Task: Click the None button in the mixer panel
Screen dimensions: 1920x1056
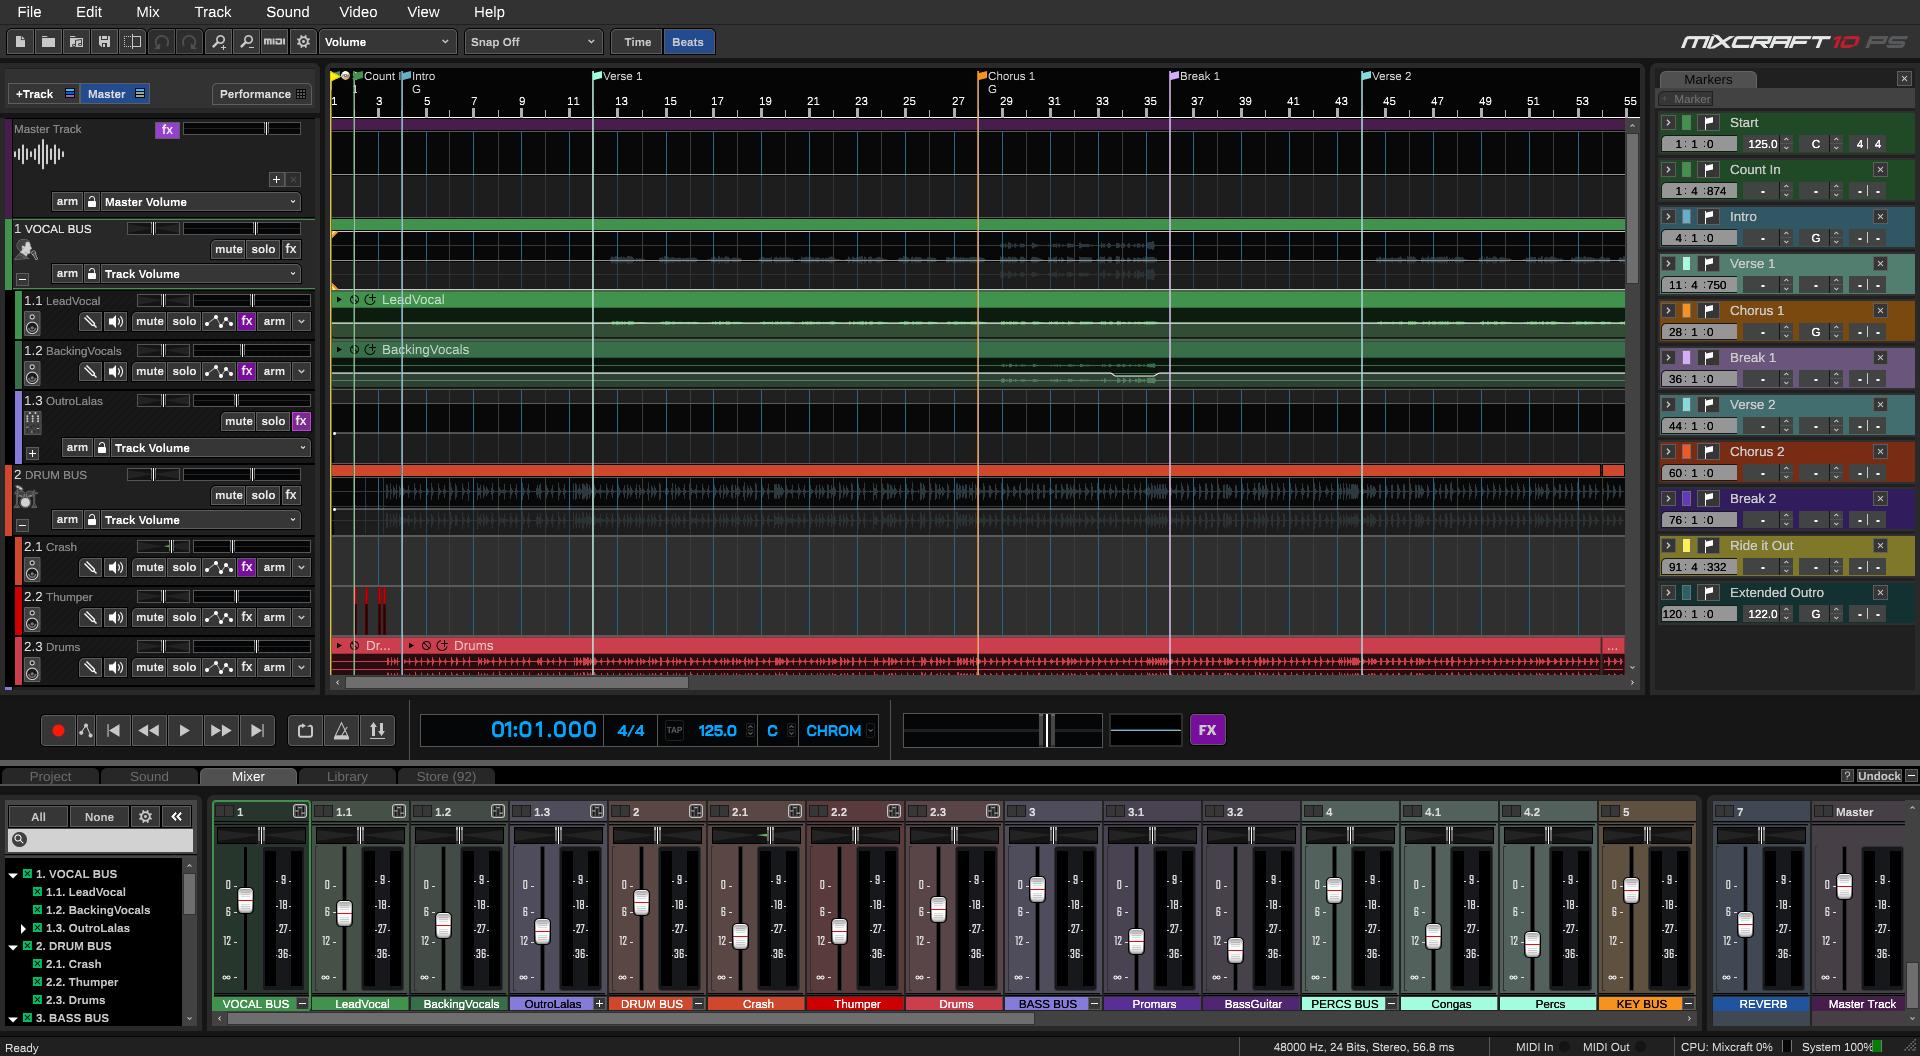Action: (99, 817)
